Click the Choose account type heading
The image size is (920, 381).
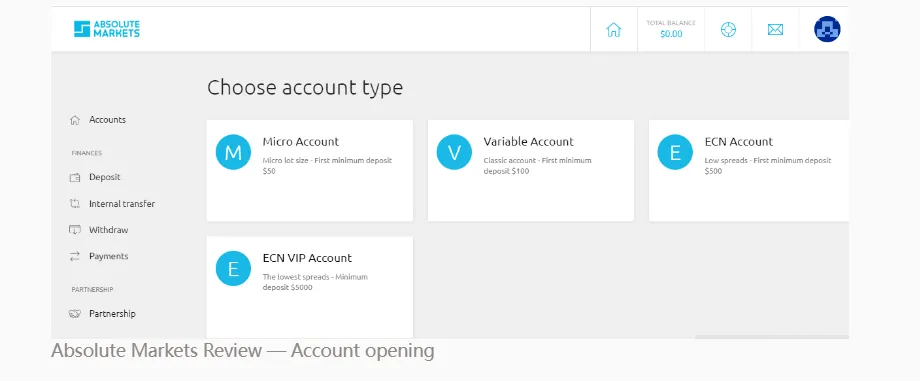(305, 87)
